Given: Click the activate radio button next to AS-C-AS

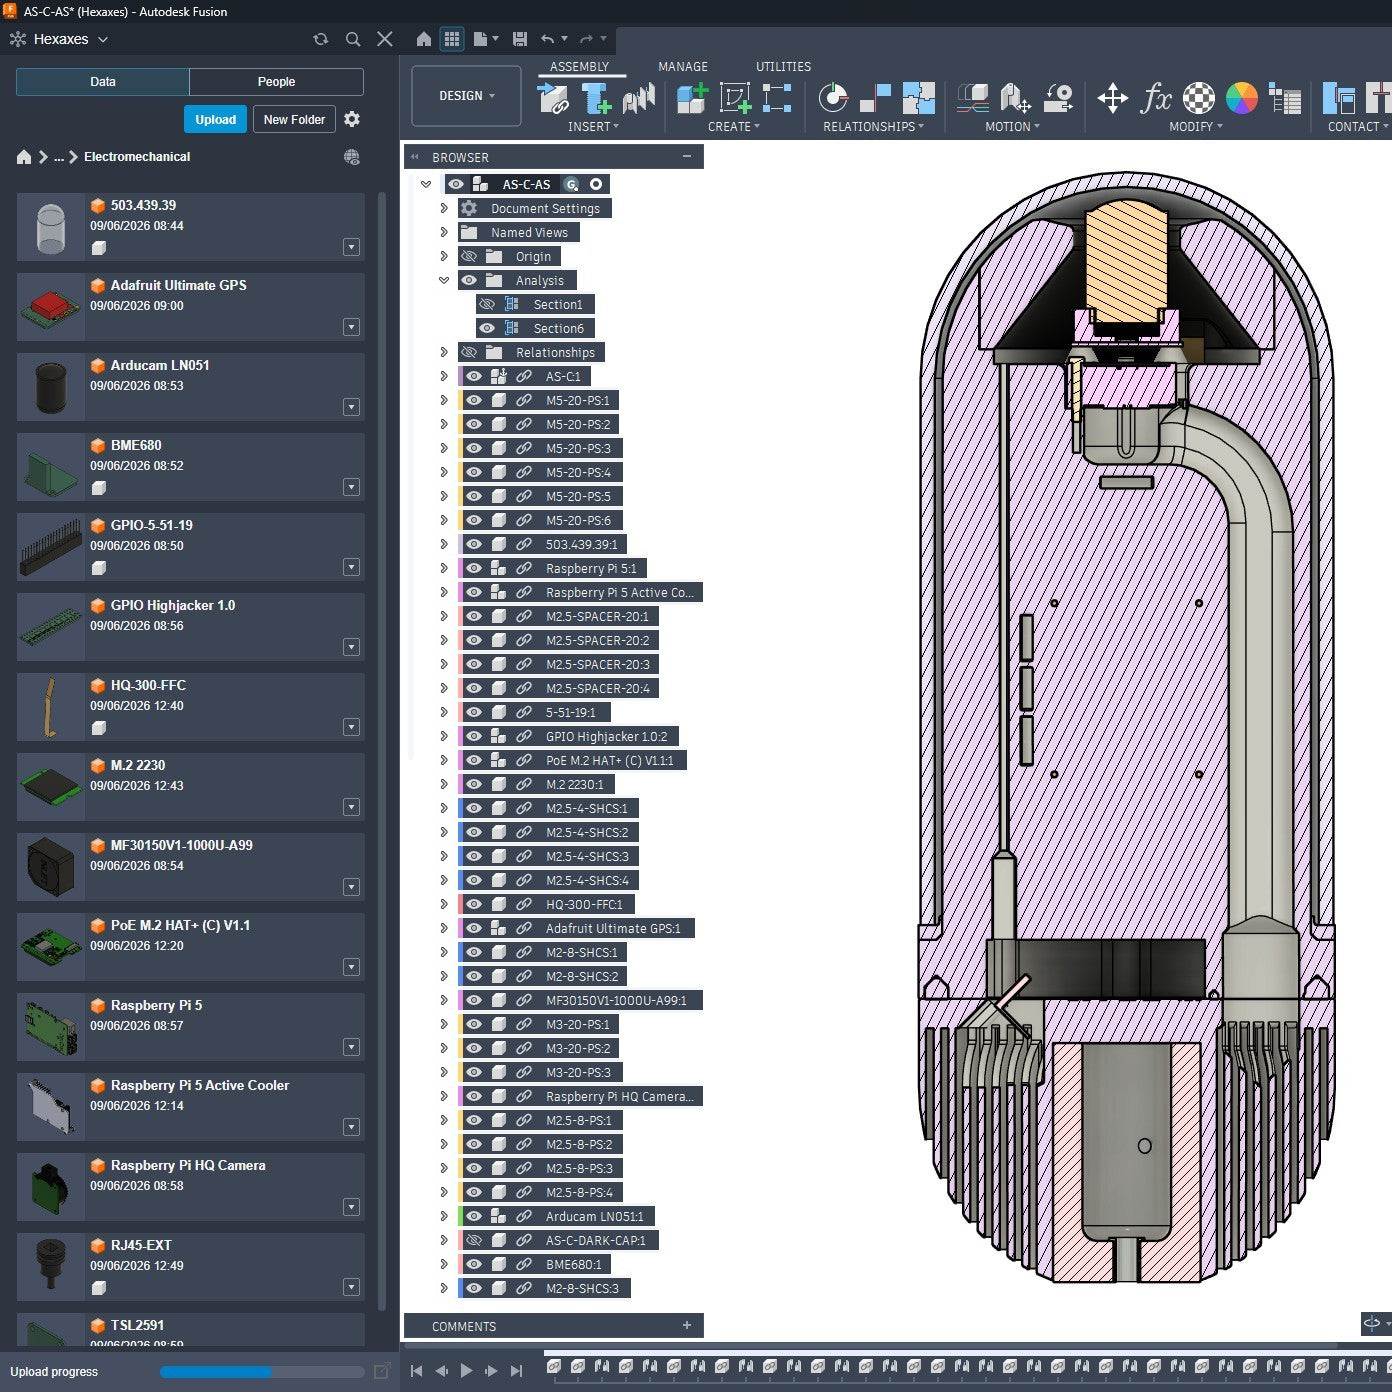Looking at the screenshot, I should point(596,184).
